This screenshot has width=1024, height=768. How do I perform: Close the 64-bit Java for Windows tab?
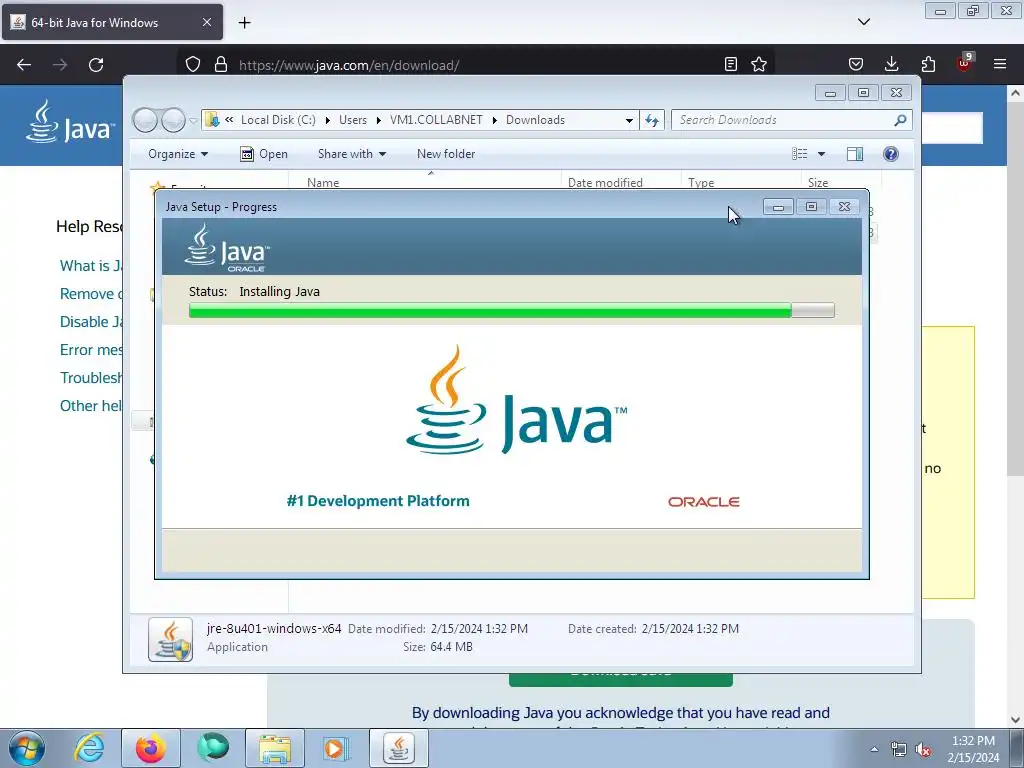pyautogui.click(x=207, y=22)
